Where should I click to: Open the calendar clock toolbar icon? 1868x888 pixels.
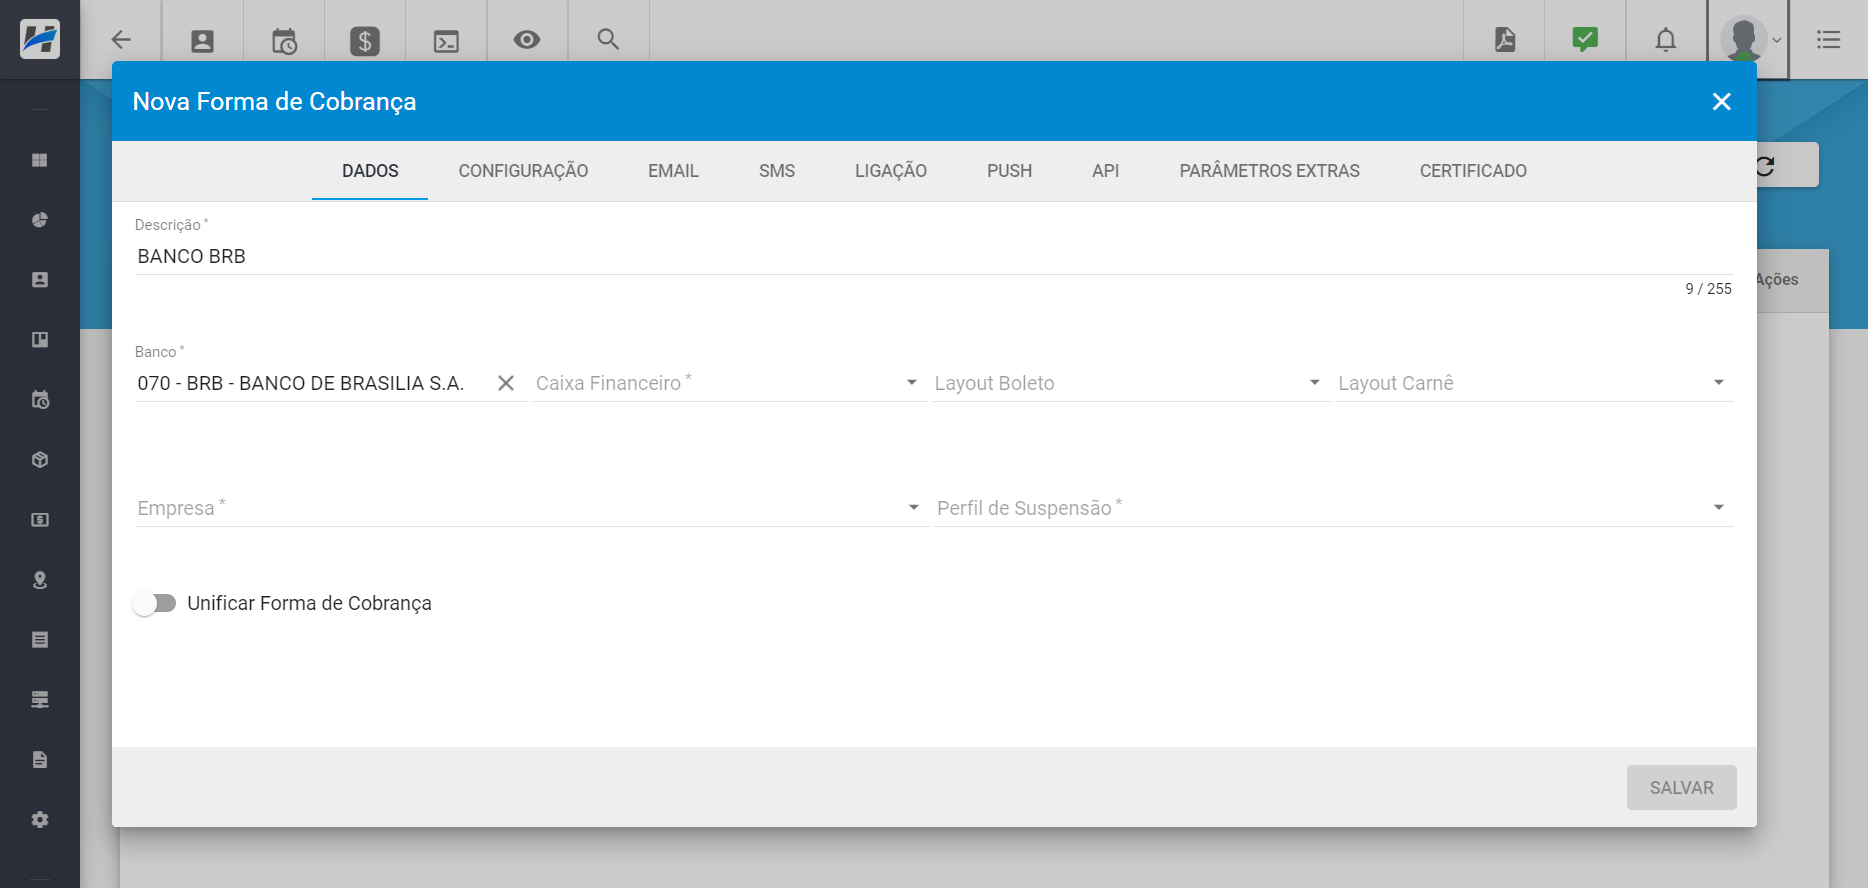click(284, 41)
